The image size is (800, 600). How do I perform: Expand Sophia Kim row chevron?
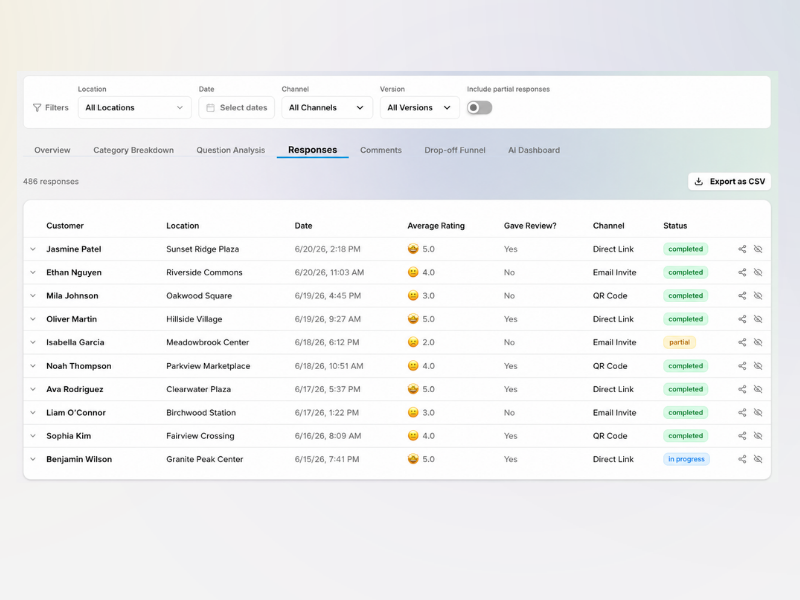coord(33,436)
